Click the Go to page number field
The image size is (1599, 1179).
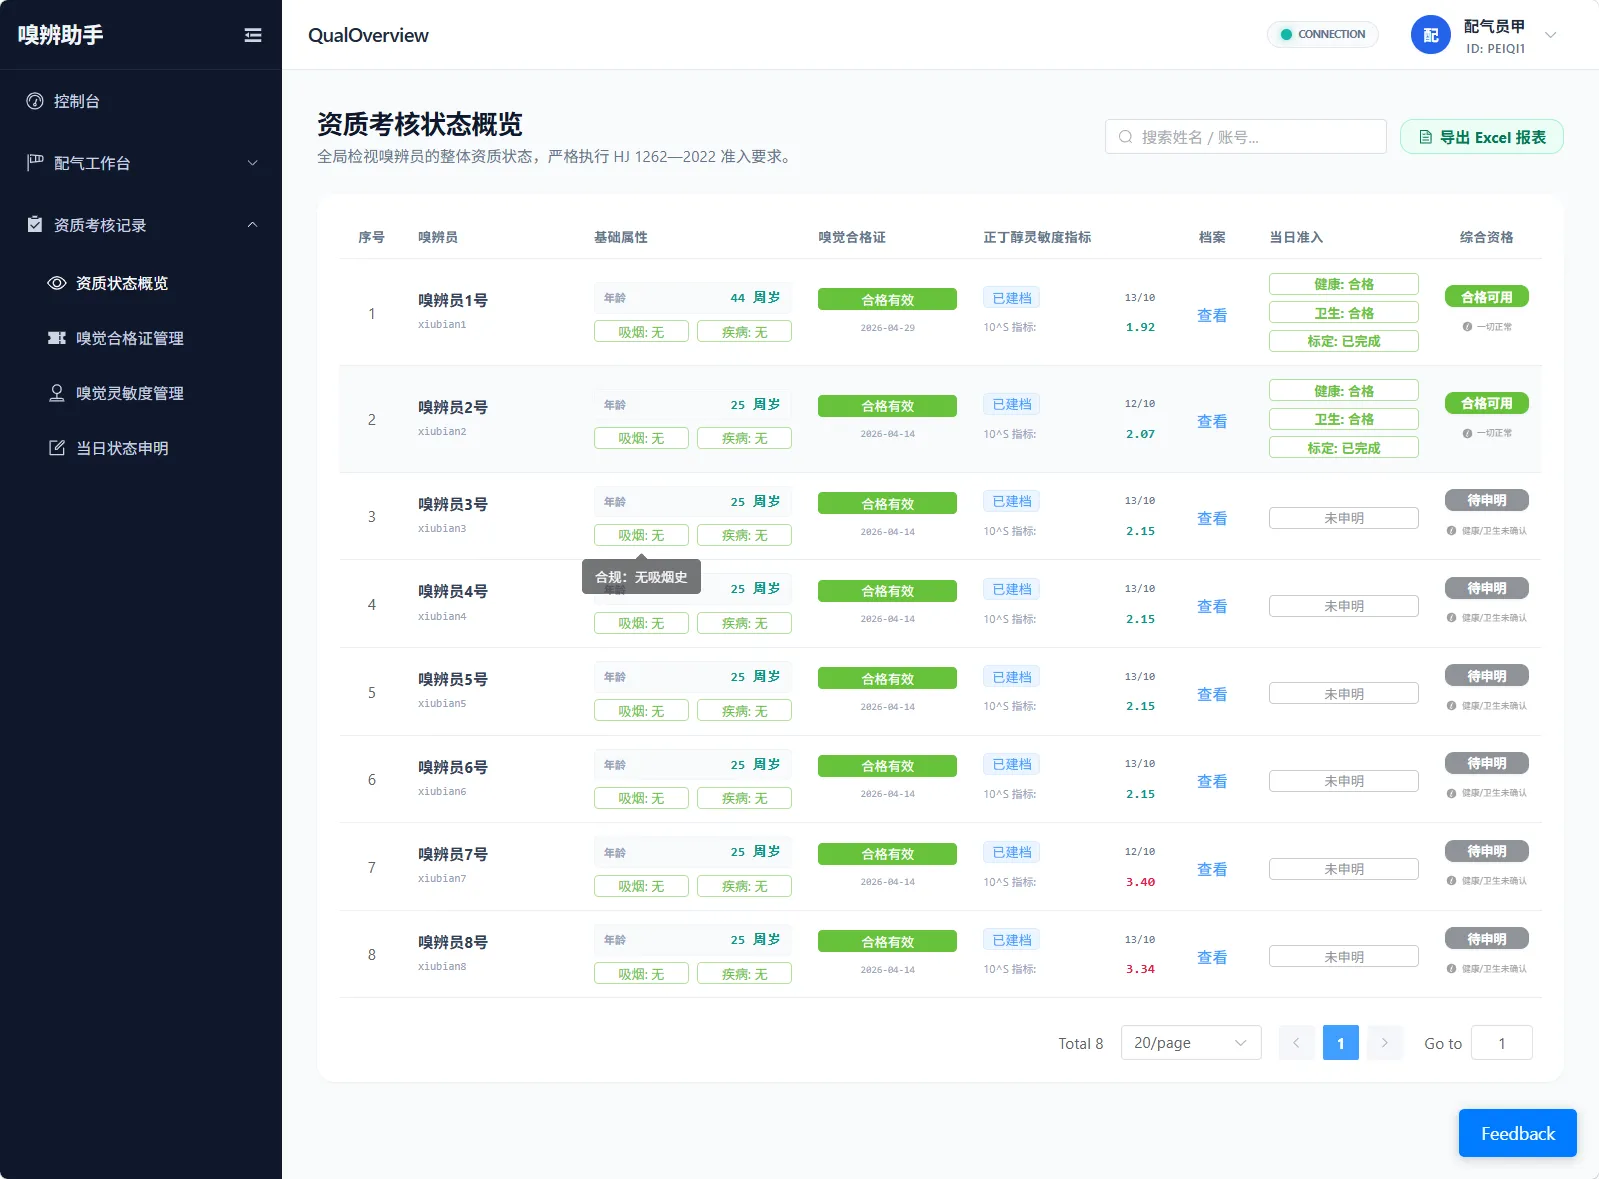click(x=1502, y=1043)
